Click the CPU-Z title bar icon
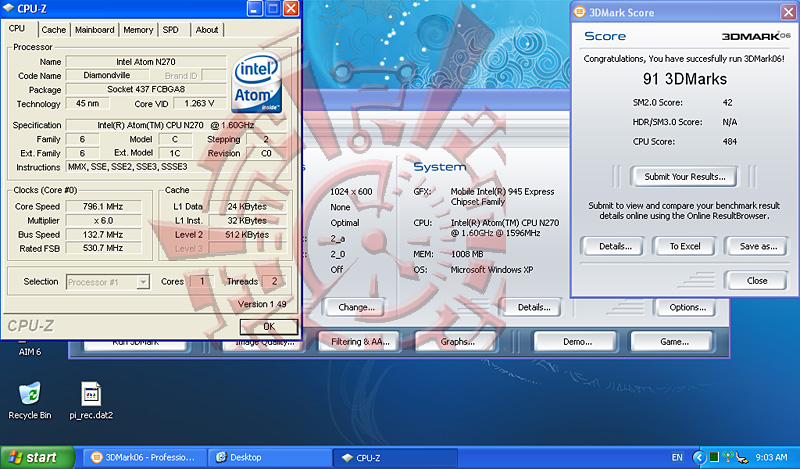Viewport: 800px width, 469px height. click(8, 9)
